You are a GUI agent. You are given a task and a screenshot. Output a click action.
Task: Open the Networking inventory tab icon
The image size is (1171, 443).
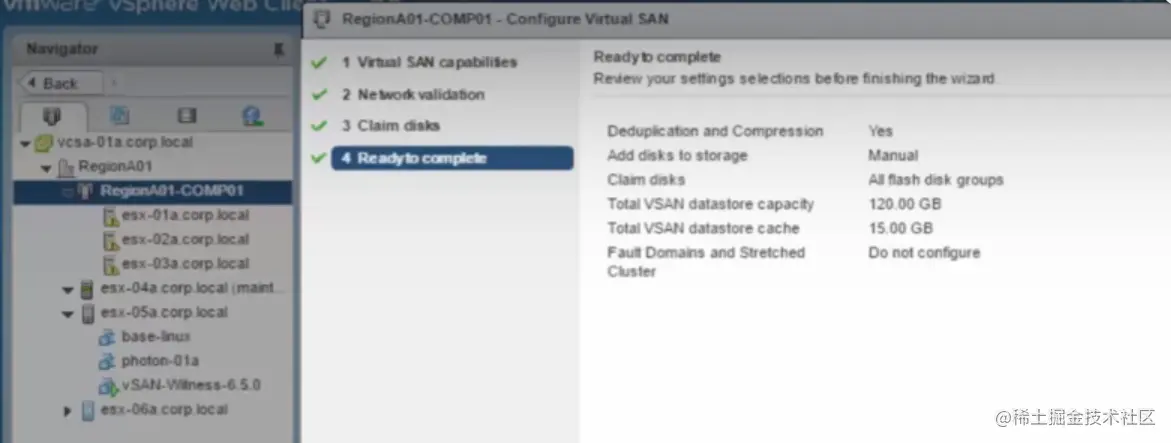point(252,115)
